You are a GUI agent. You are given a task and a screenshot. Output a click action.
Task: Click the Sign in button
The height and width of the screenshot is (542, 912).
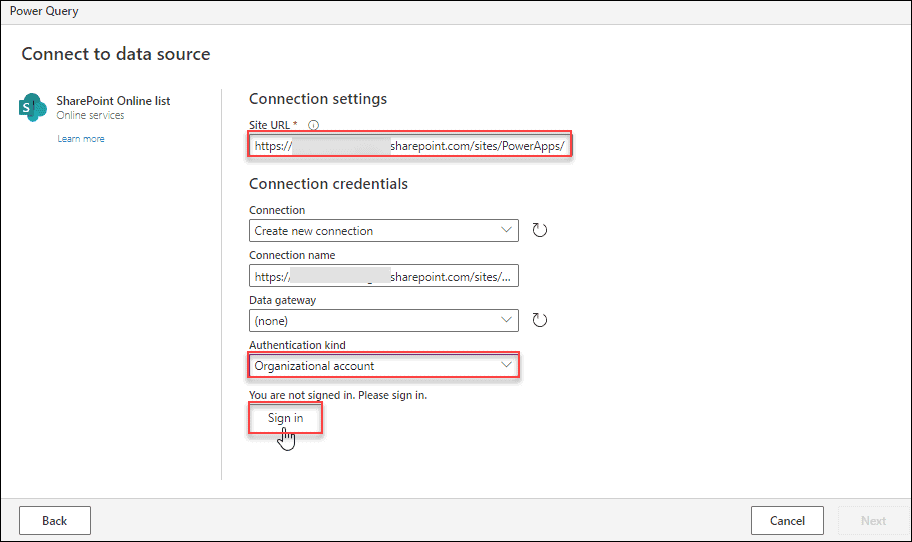[286, 418]
